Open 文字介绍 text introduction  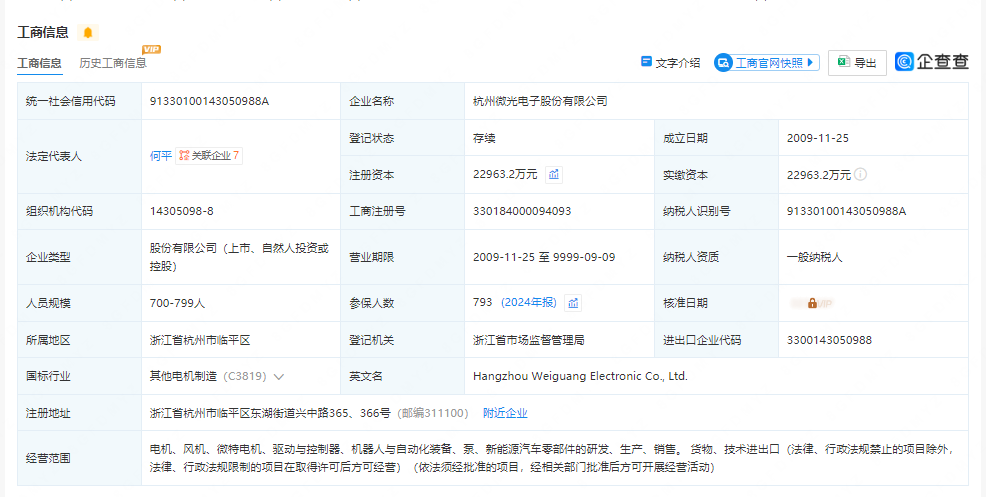pos(670,62)
